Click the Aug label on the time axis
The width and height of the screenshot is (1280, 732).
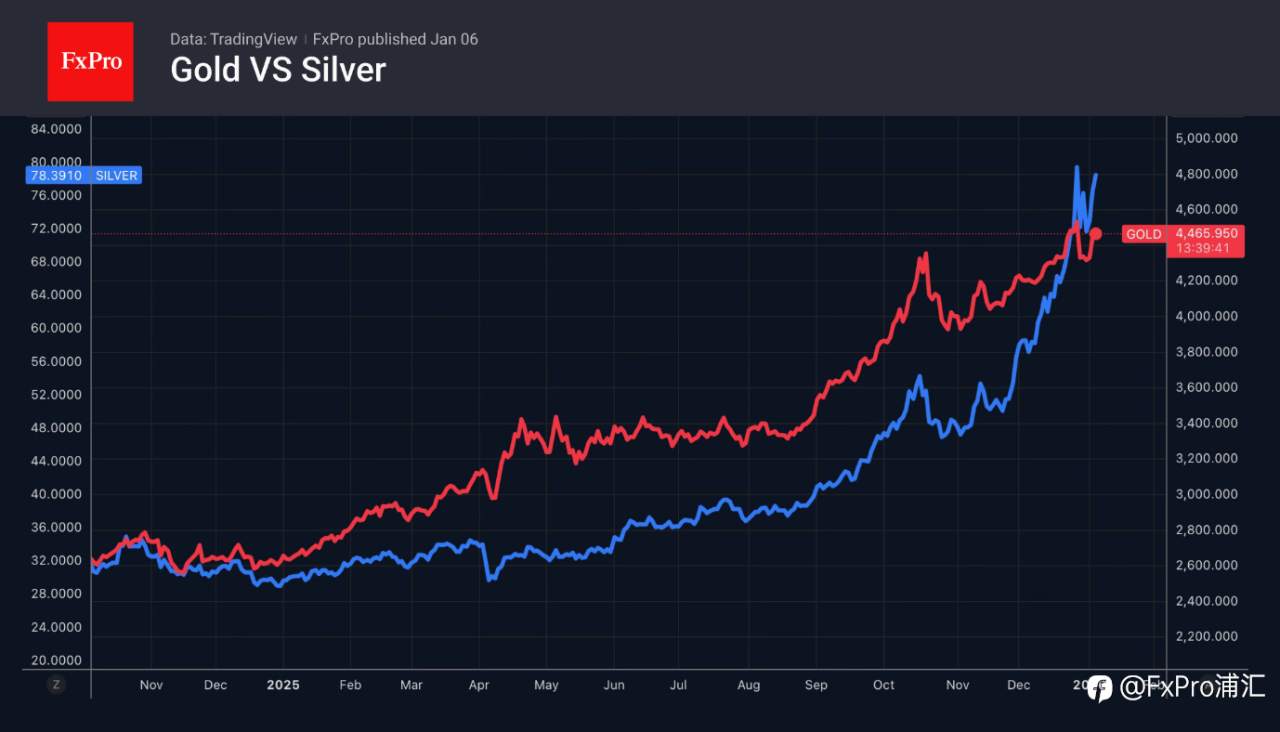click(x=748, y=685)
